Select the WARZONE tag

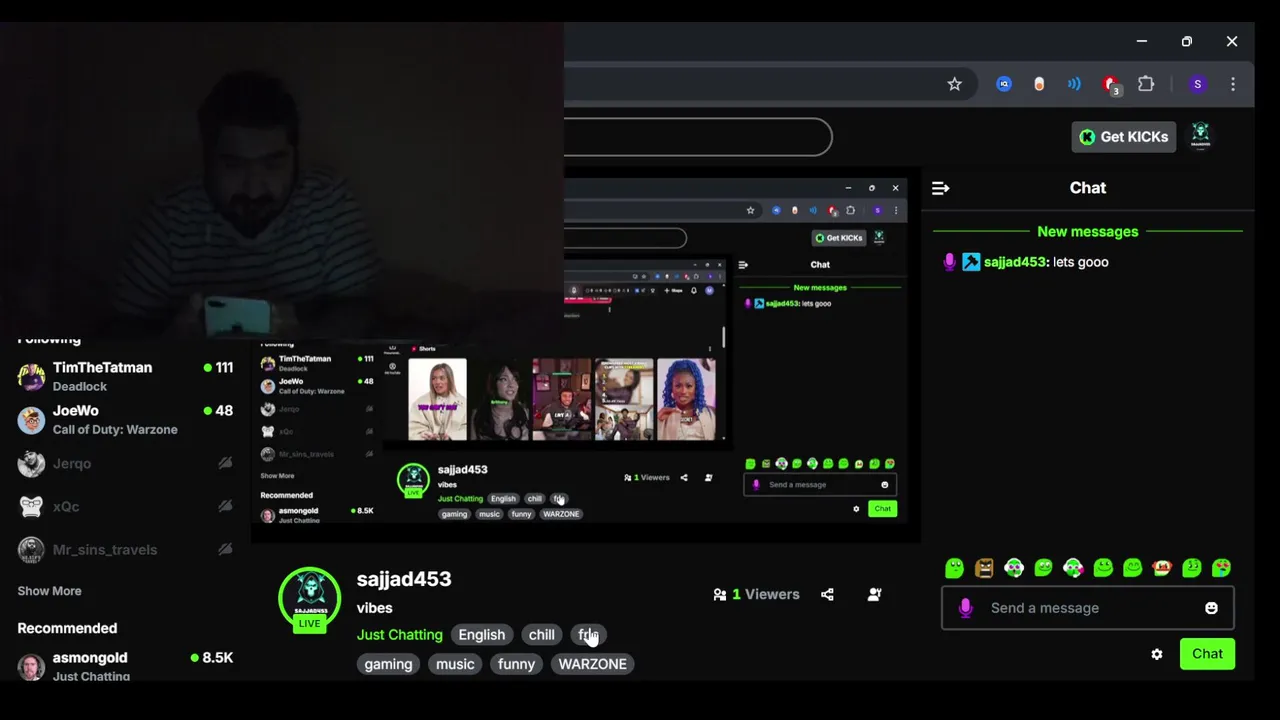pos(592,664)
